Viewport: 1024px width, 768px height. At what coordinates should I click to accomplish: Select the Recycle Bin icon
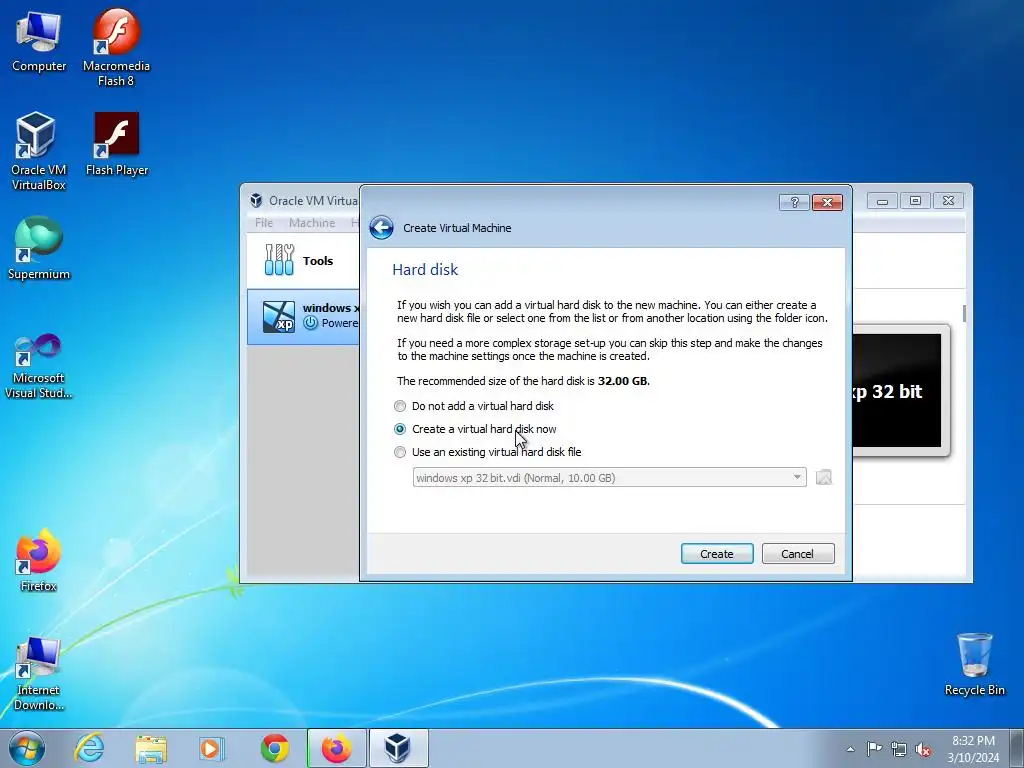974,665
